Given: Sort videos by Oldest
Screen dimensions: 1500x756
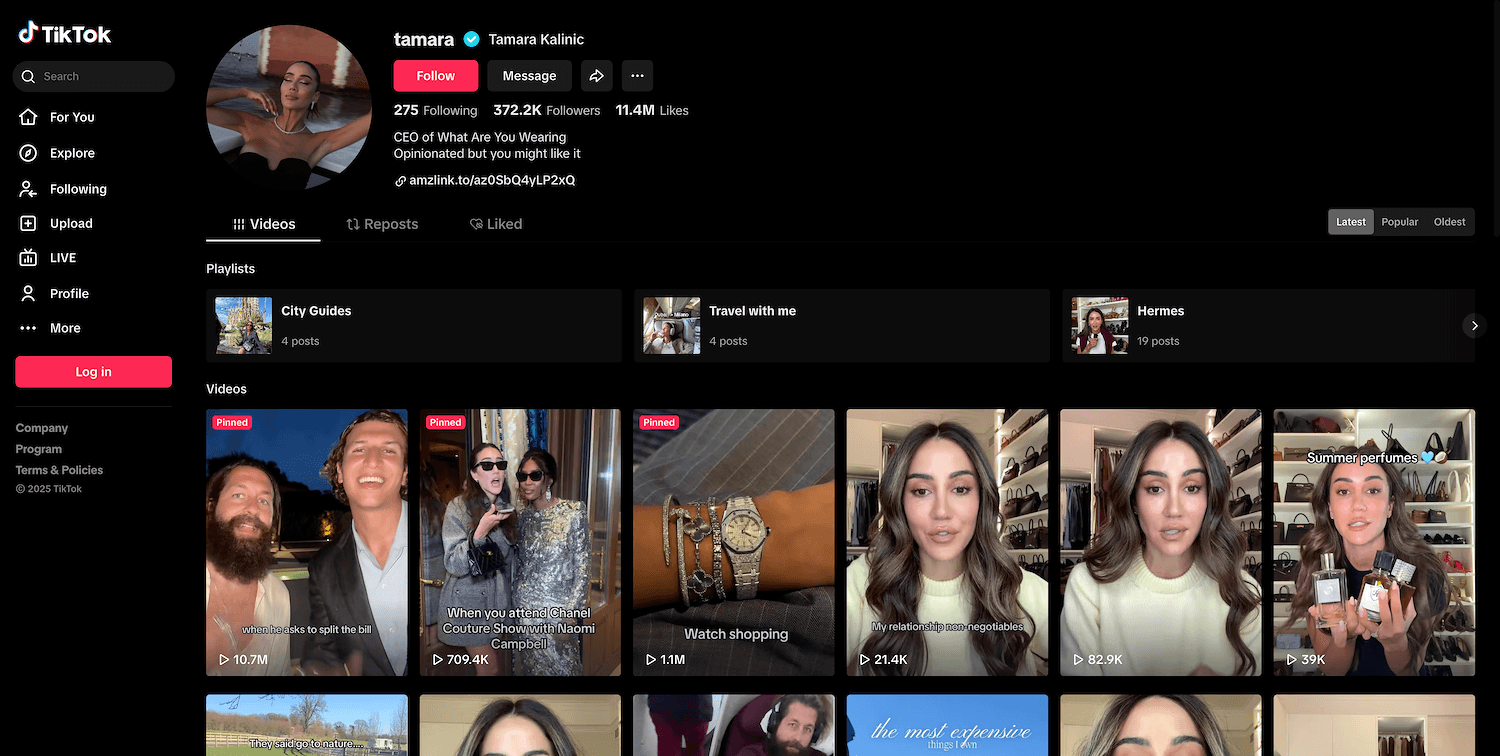Looking at the screenshot, I should coord(1449,222).
